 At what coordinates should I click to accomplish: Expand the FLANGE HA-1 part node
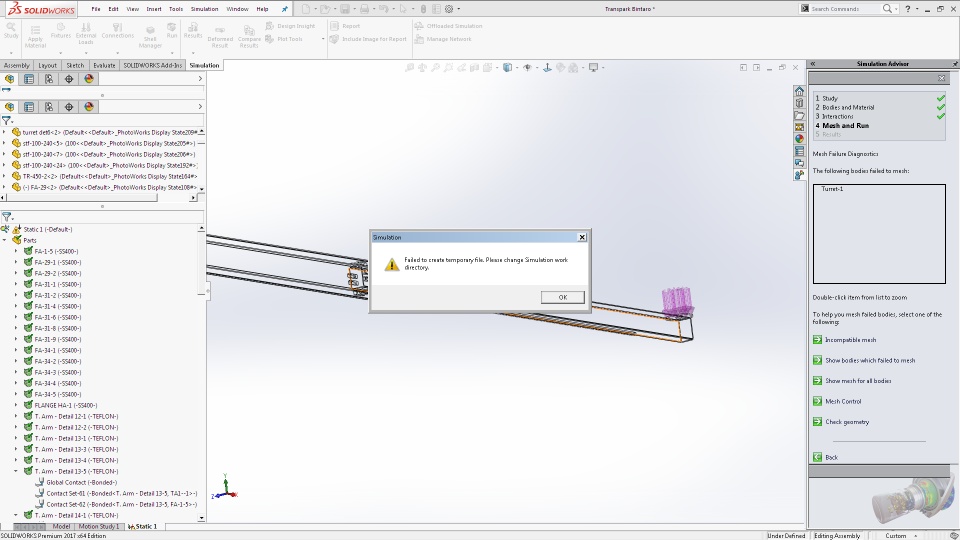16,405
